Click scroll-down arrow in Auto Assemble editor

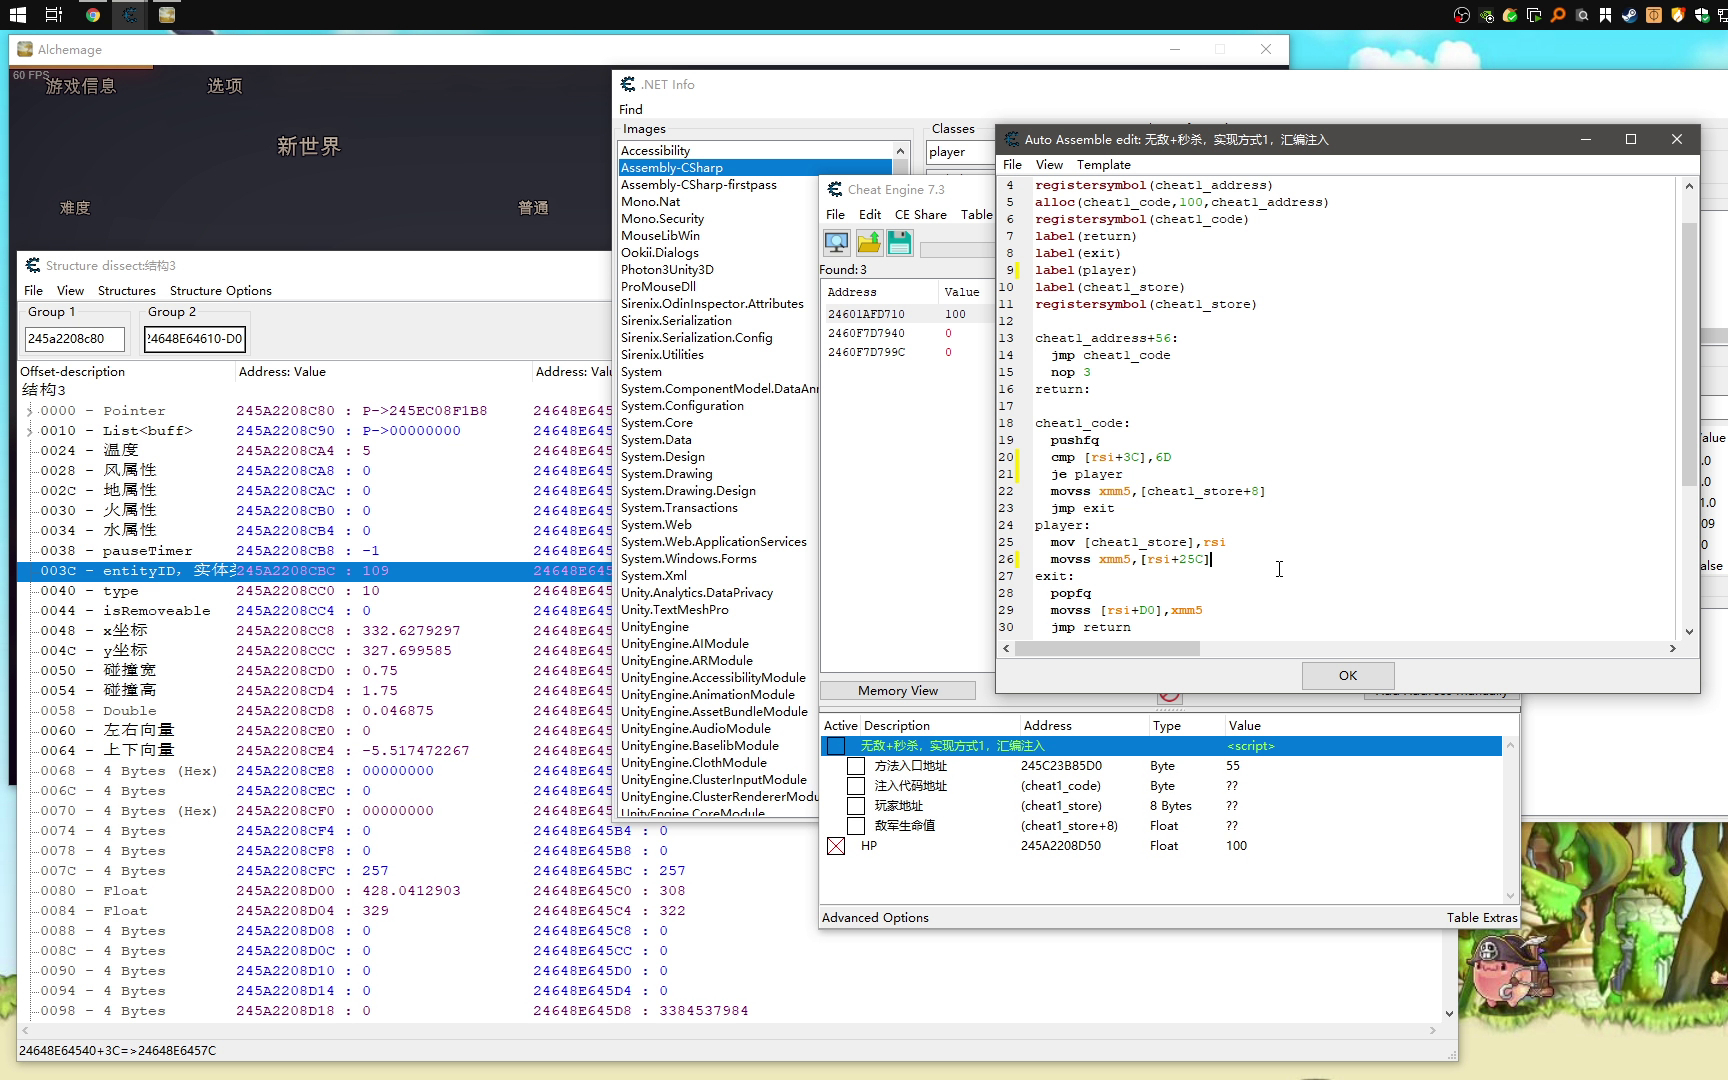[1689, 631]
